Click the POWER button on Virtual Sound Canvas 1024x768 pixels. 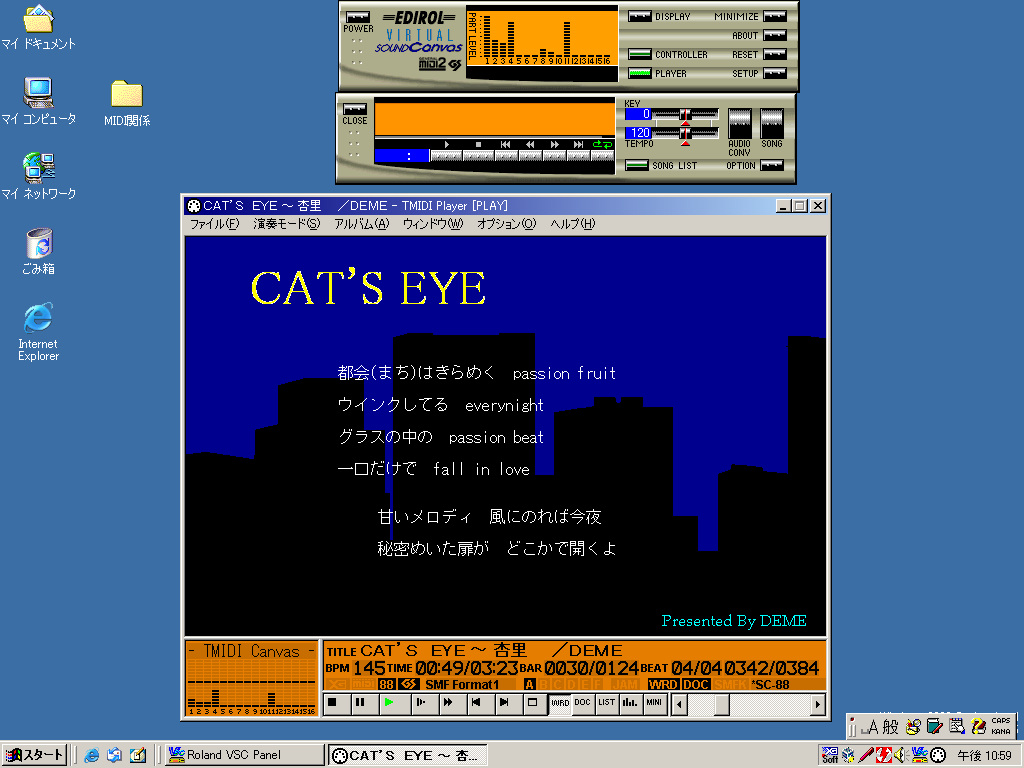pyautogui.click(x=357, y=17)
